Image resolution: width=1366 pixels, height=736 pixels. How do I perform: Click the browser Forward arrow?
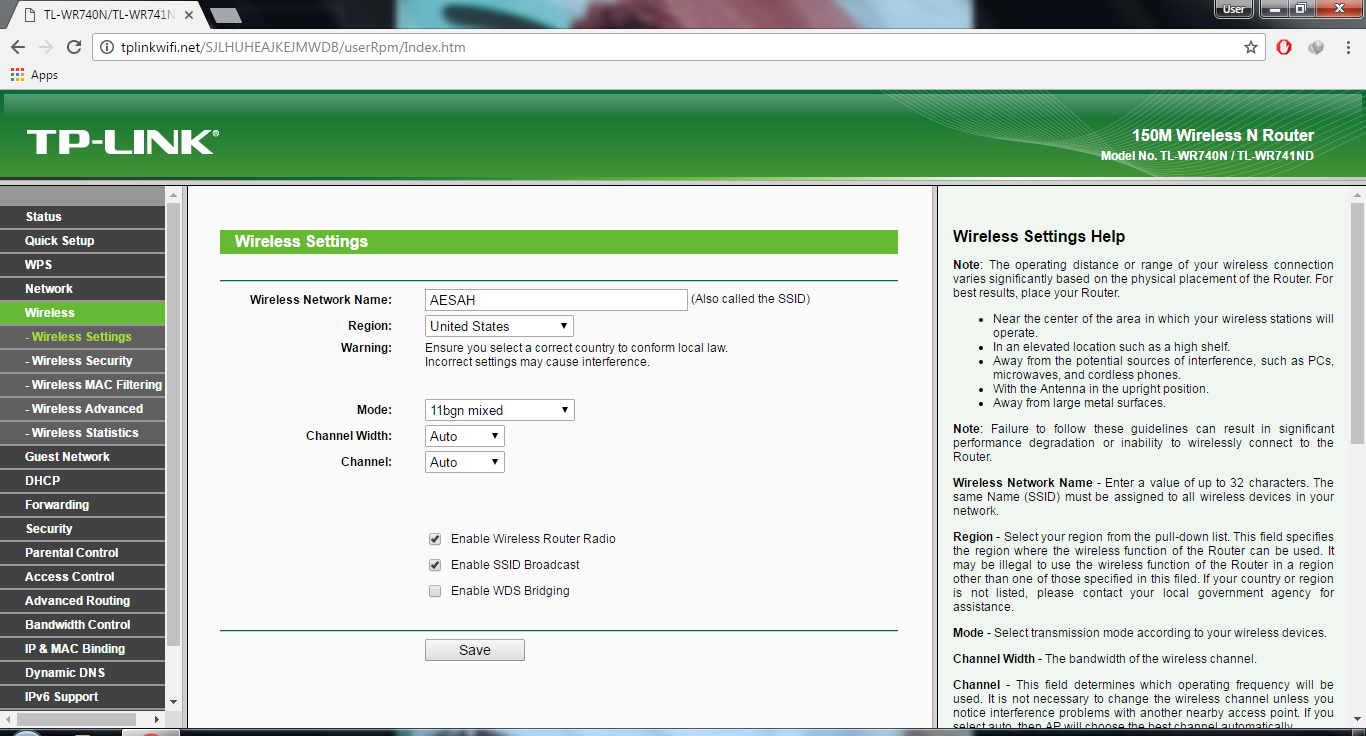pos(46,47)
